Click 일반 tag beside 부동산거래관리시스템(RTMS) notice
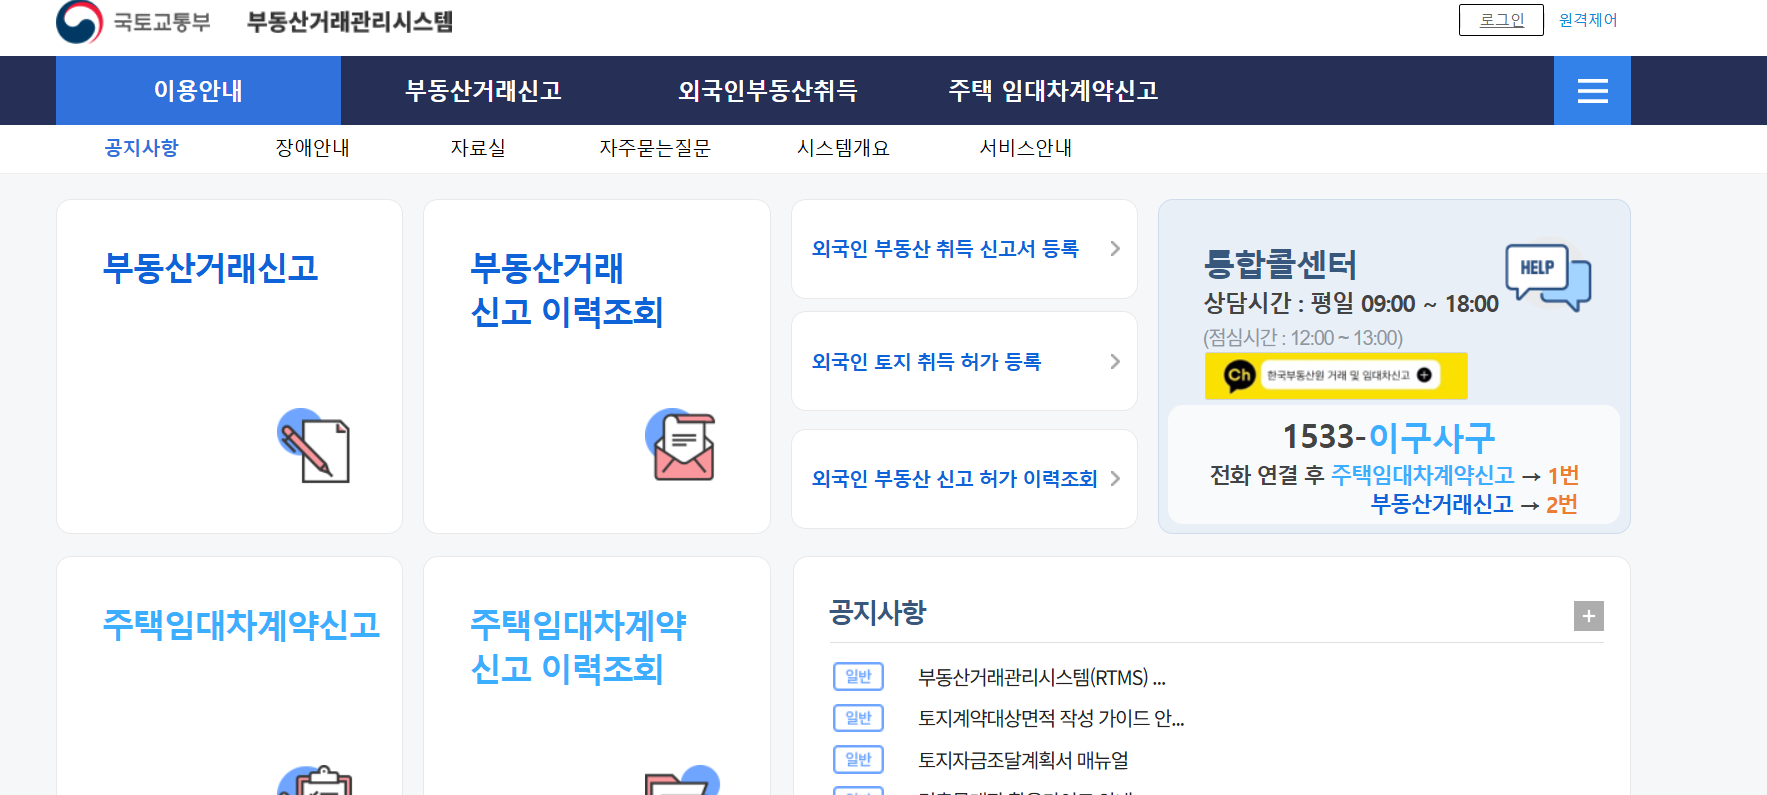The image size is (1767, 795). pos(858,677)
